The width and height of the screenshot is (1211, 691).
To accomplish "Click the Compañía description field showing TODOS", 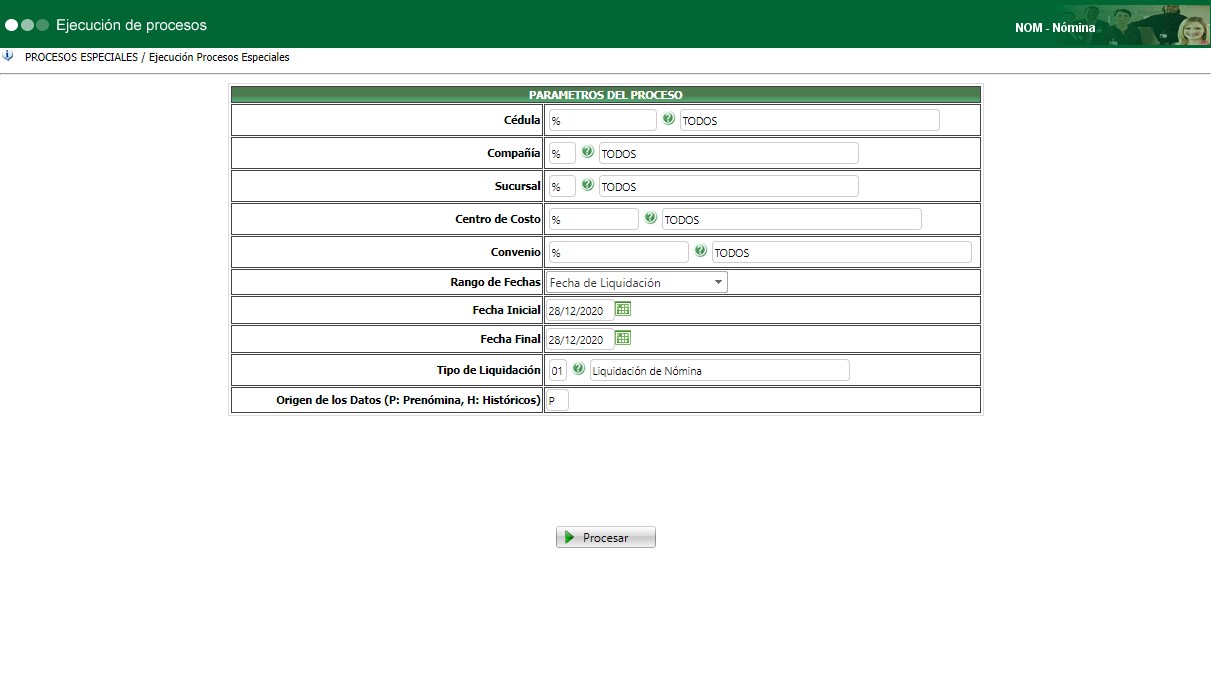I will (x=729, y=153).
